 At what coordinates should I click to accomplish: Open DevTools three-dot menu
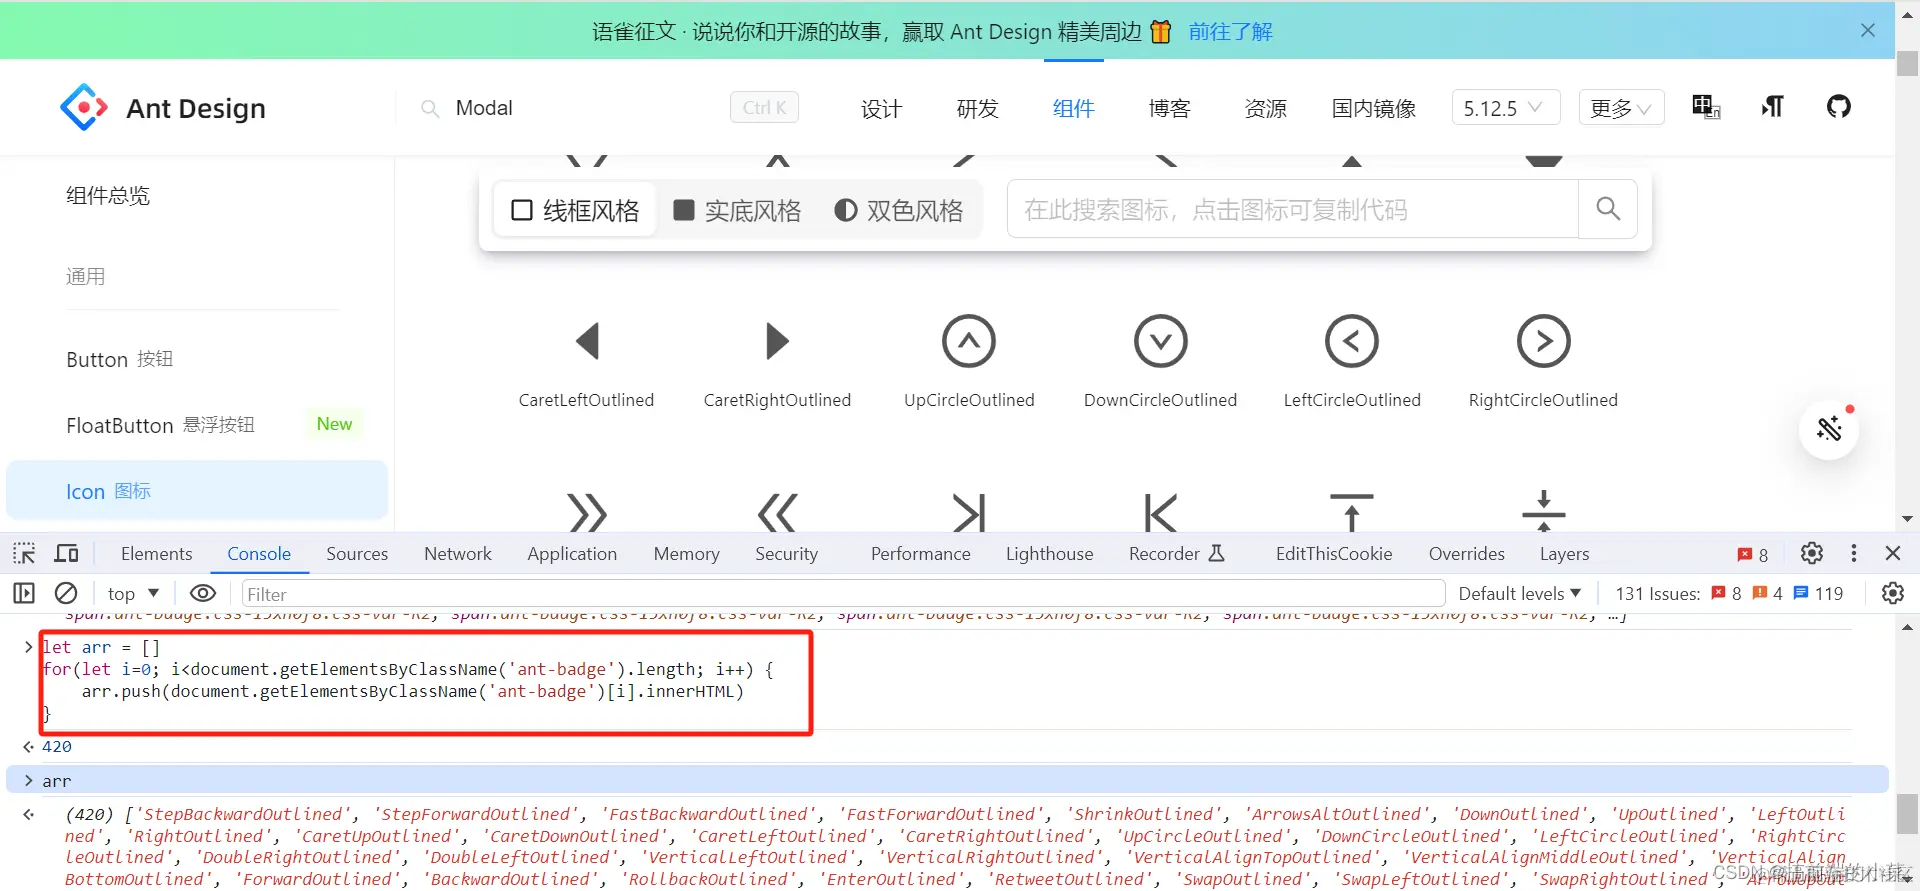tap(1854, 553)
